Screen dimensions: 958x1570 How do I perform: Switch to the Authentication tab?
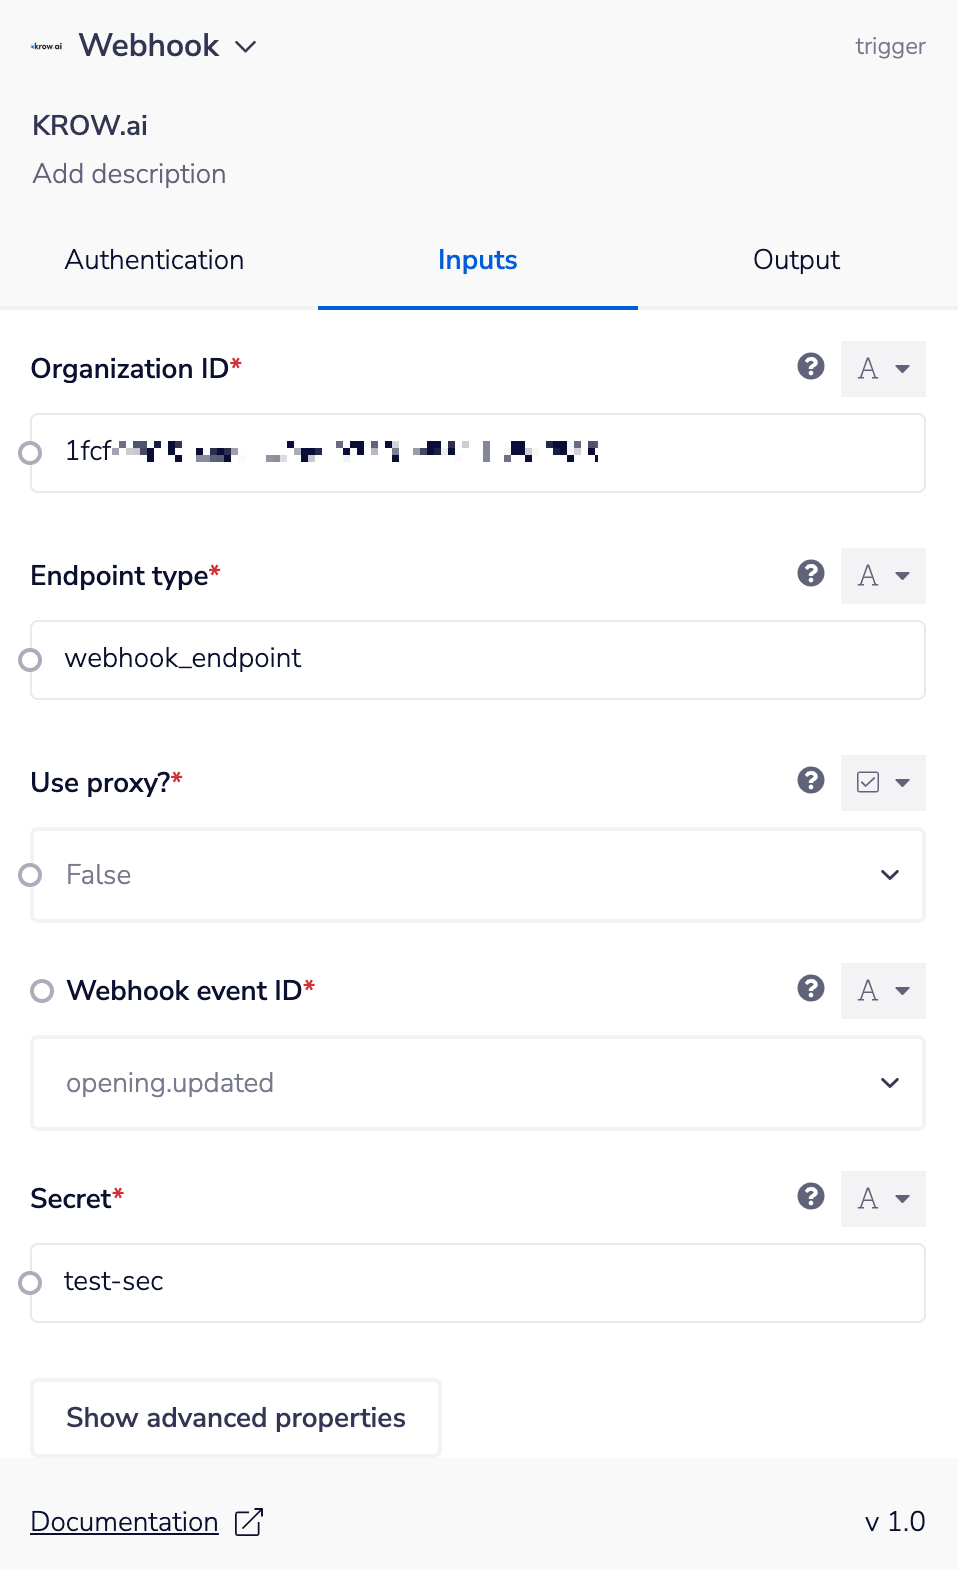coord(154,260)
